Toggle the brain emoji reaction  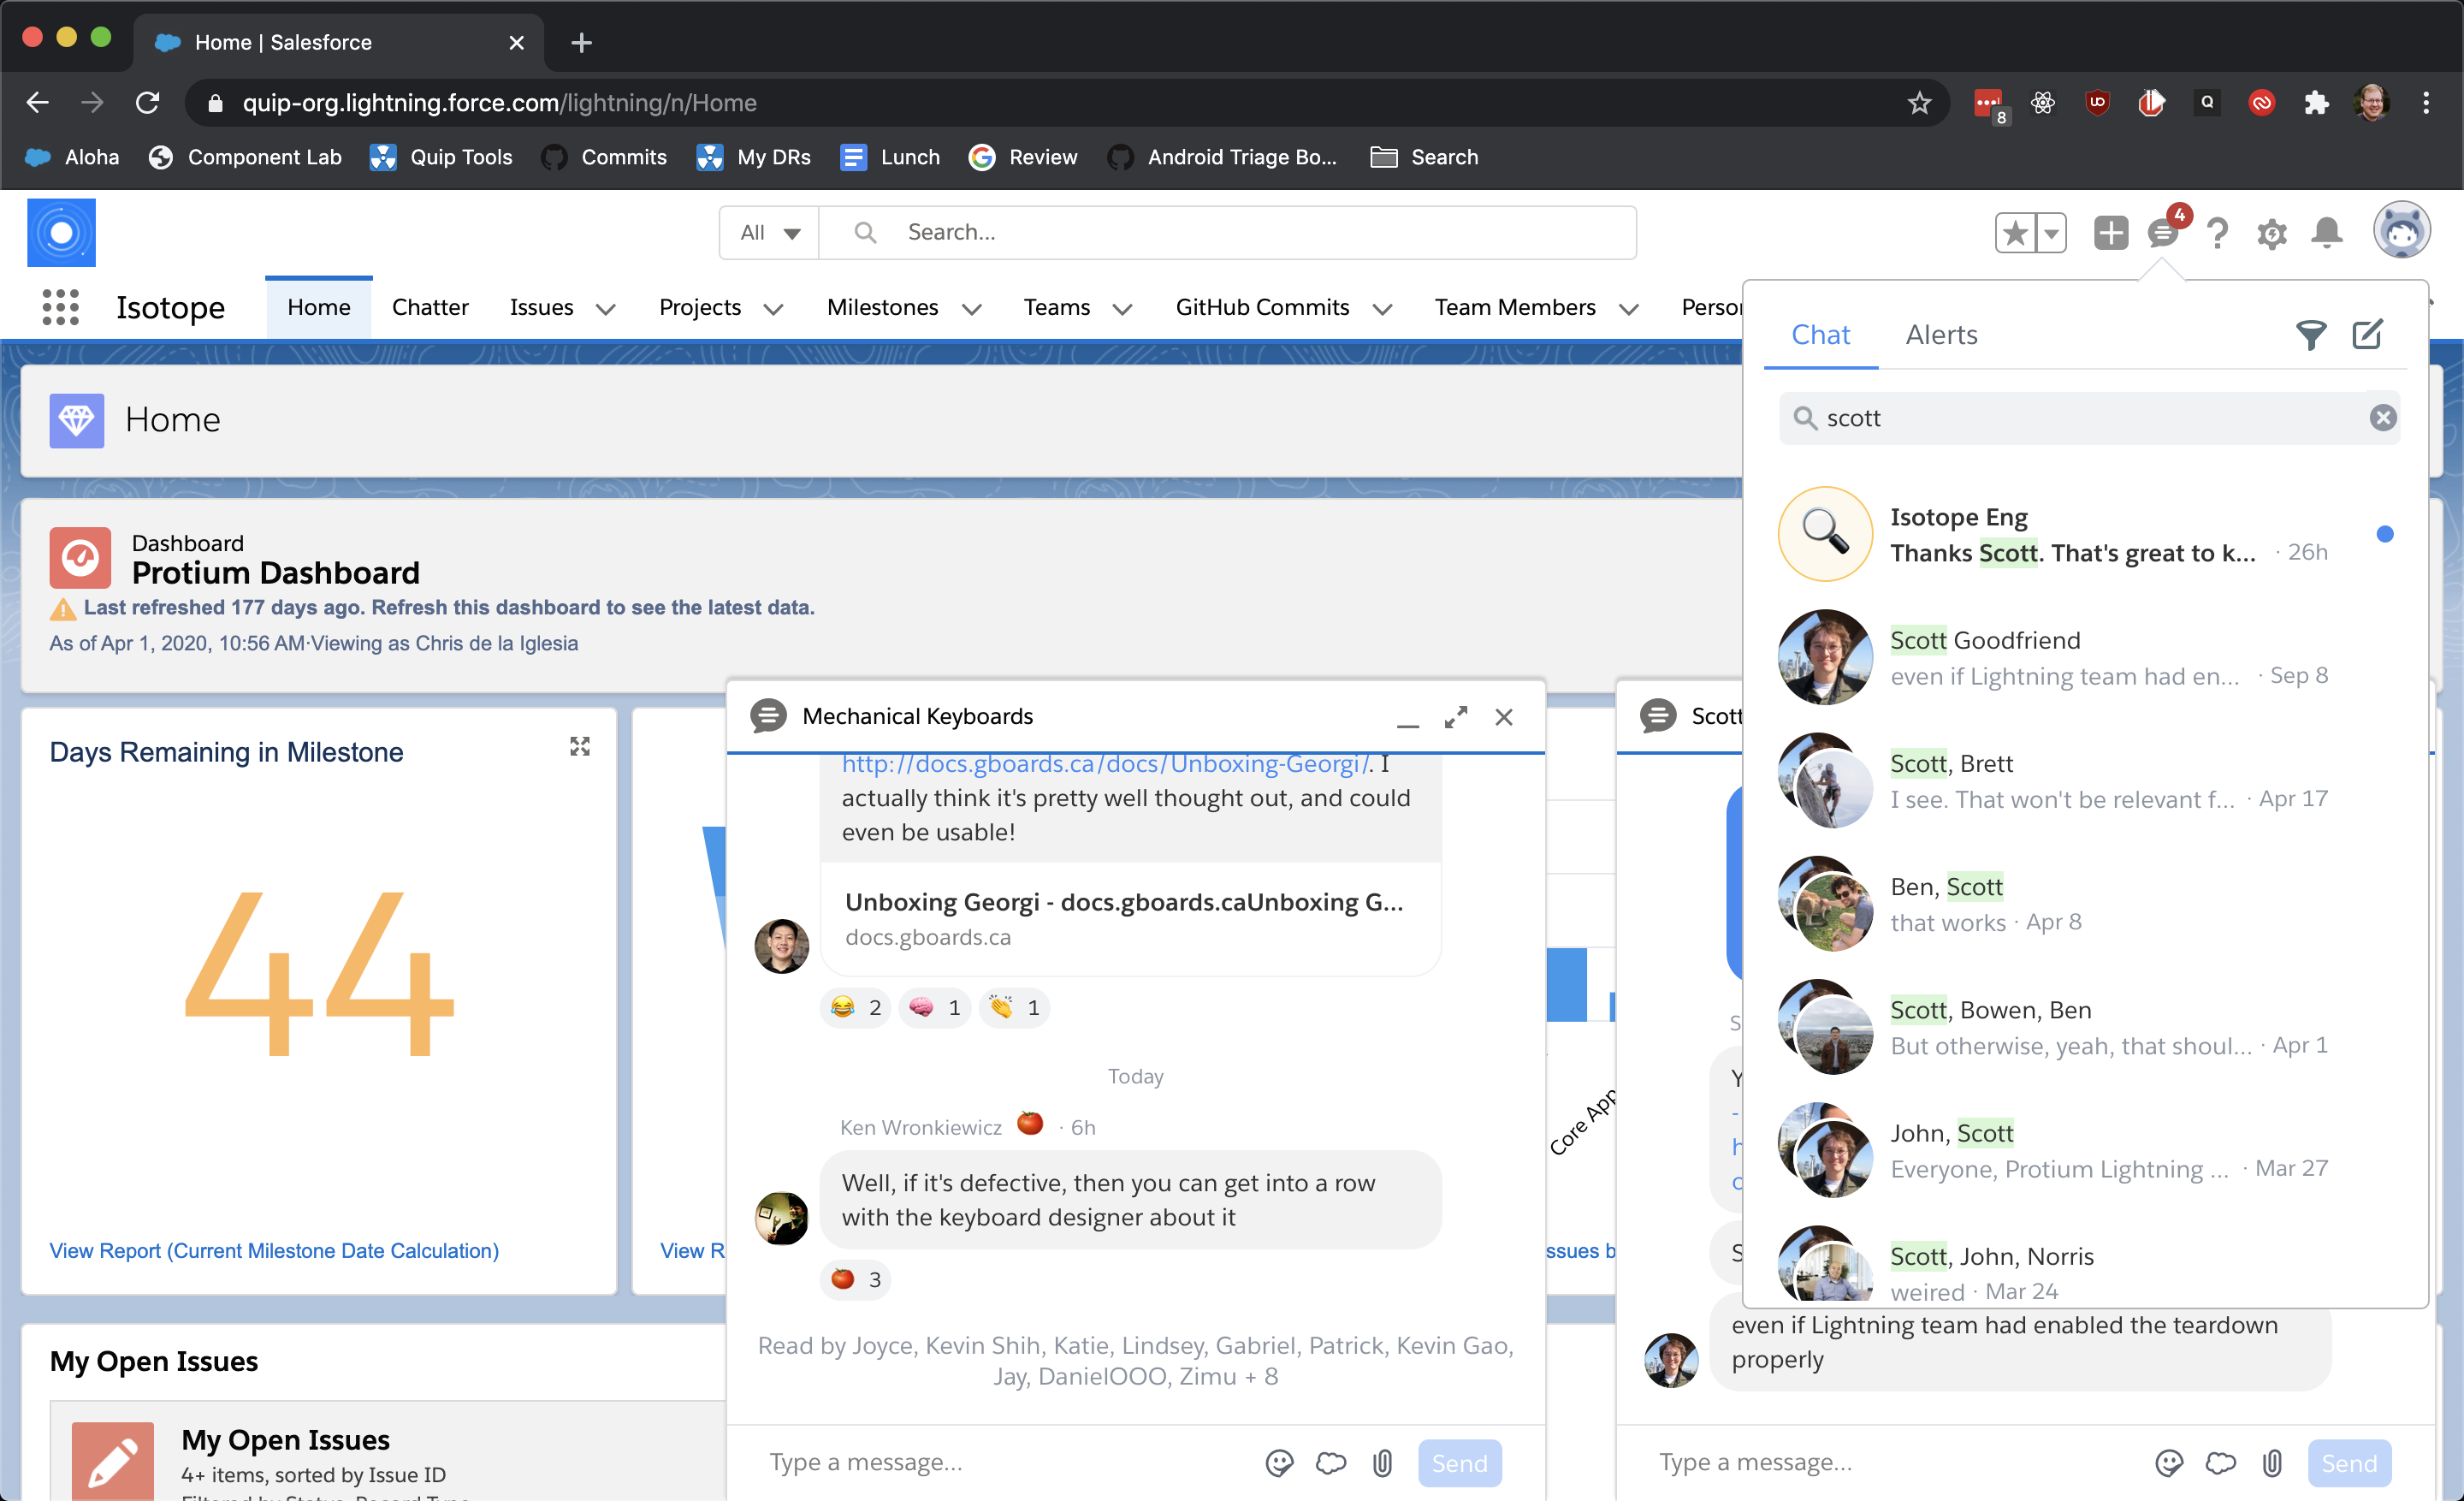point(935,1007)
